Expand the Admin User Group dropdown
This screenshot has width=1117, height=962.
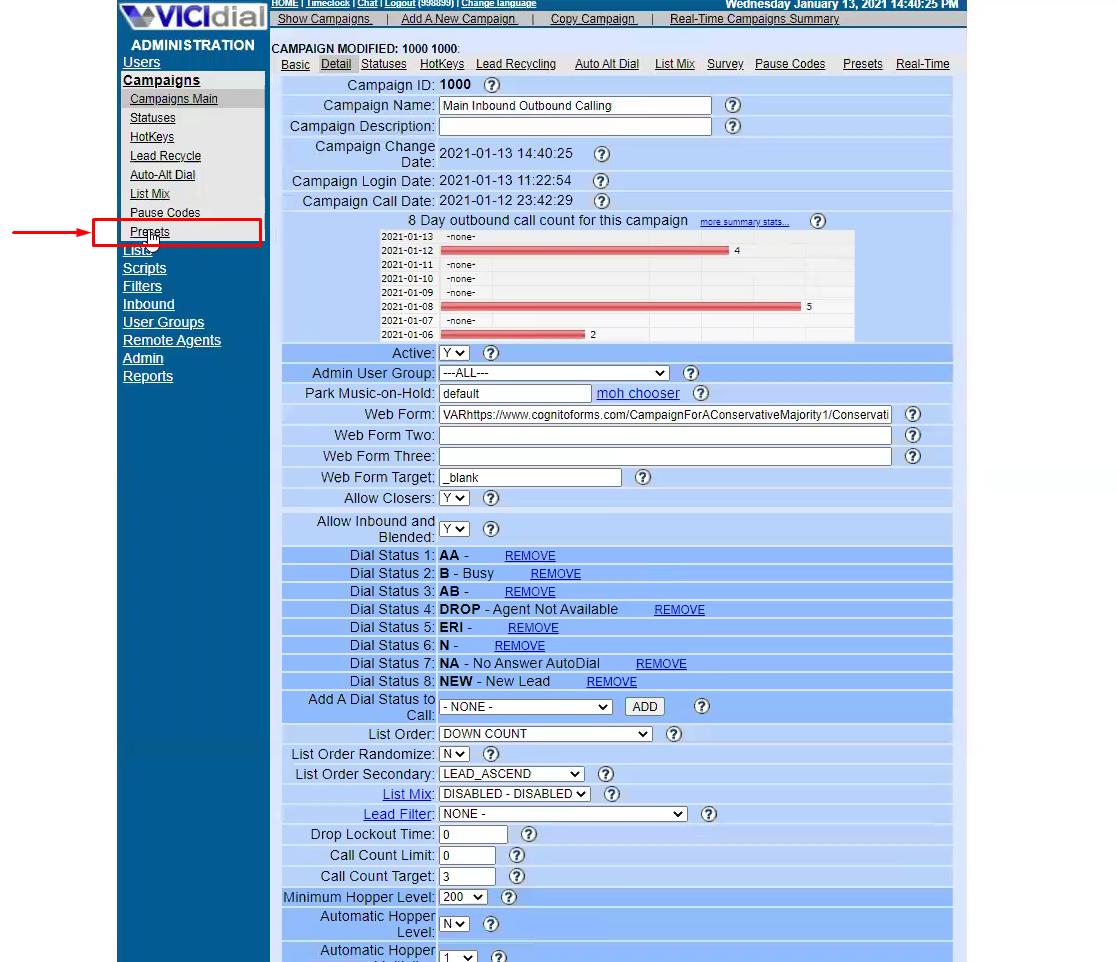pos(554,373)
